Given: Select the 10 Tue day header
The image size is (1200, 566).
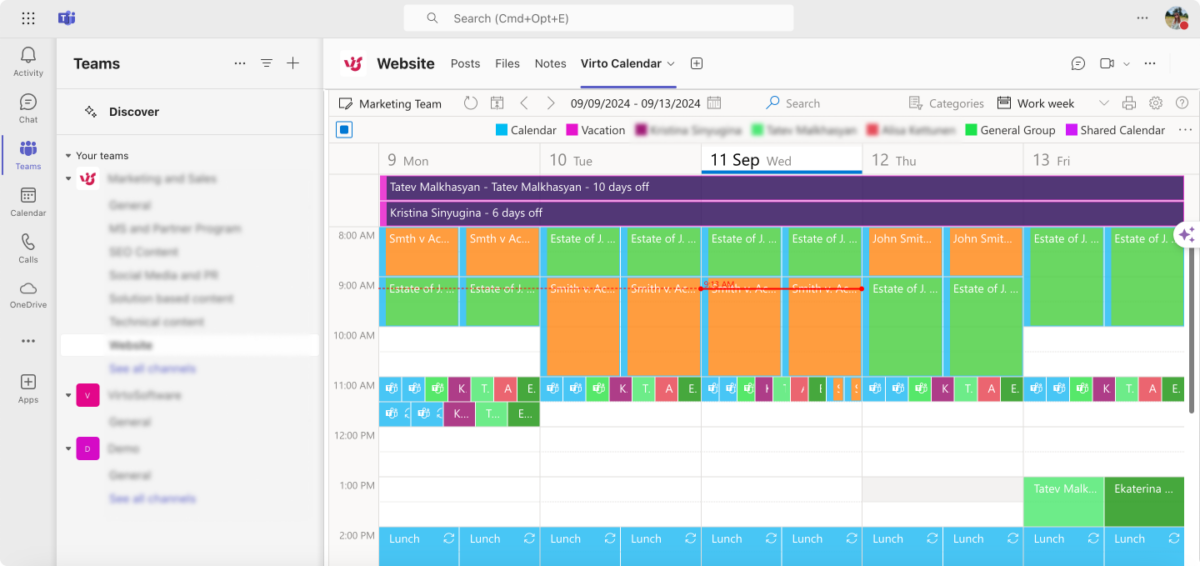Looking at the screenshot, I should (620, 160).
